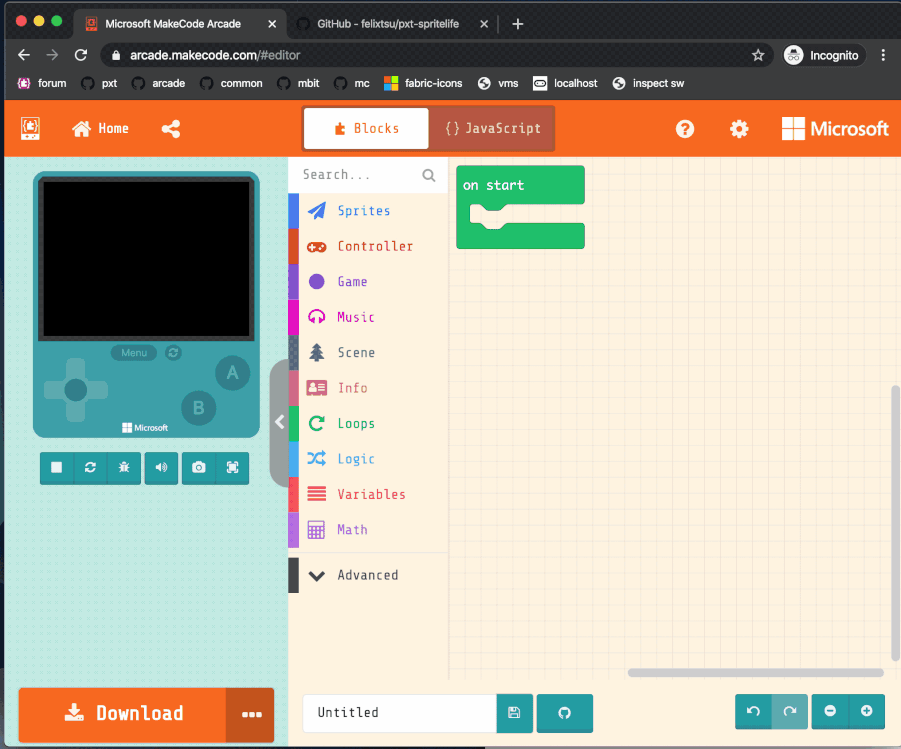This screenshot has width=901, height=749.
Task: Open the localhost bookmark
Action: (565, 83)
